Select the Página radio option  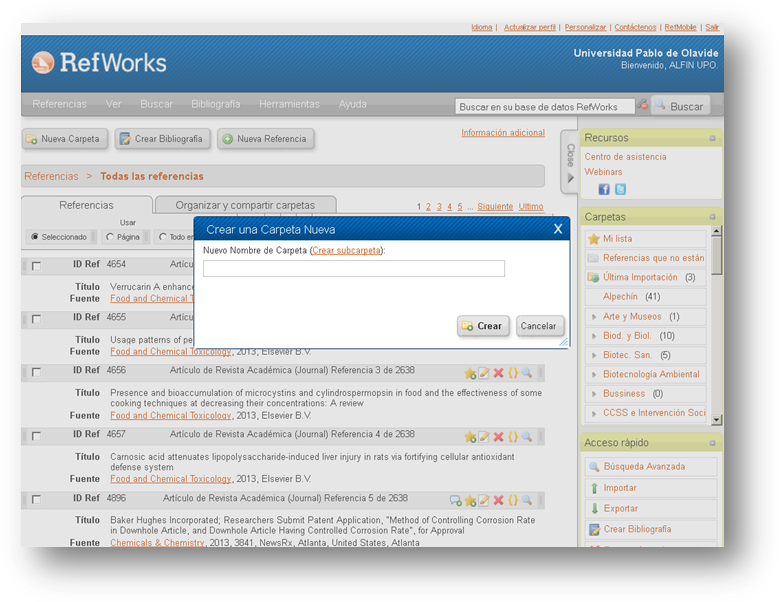click(x=110, y=237)
